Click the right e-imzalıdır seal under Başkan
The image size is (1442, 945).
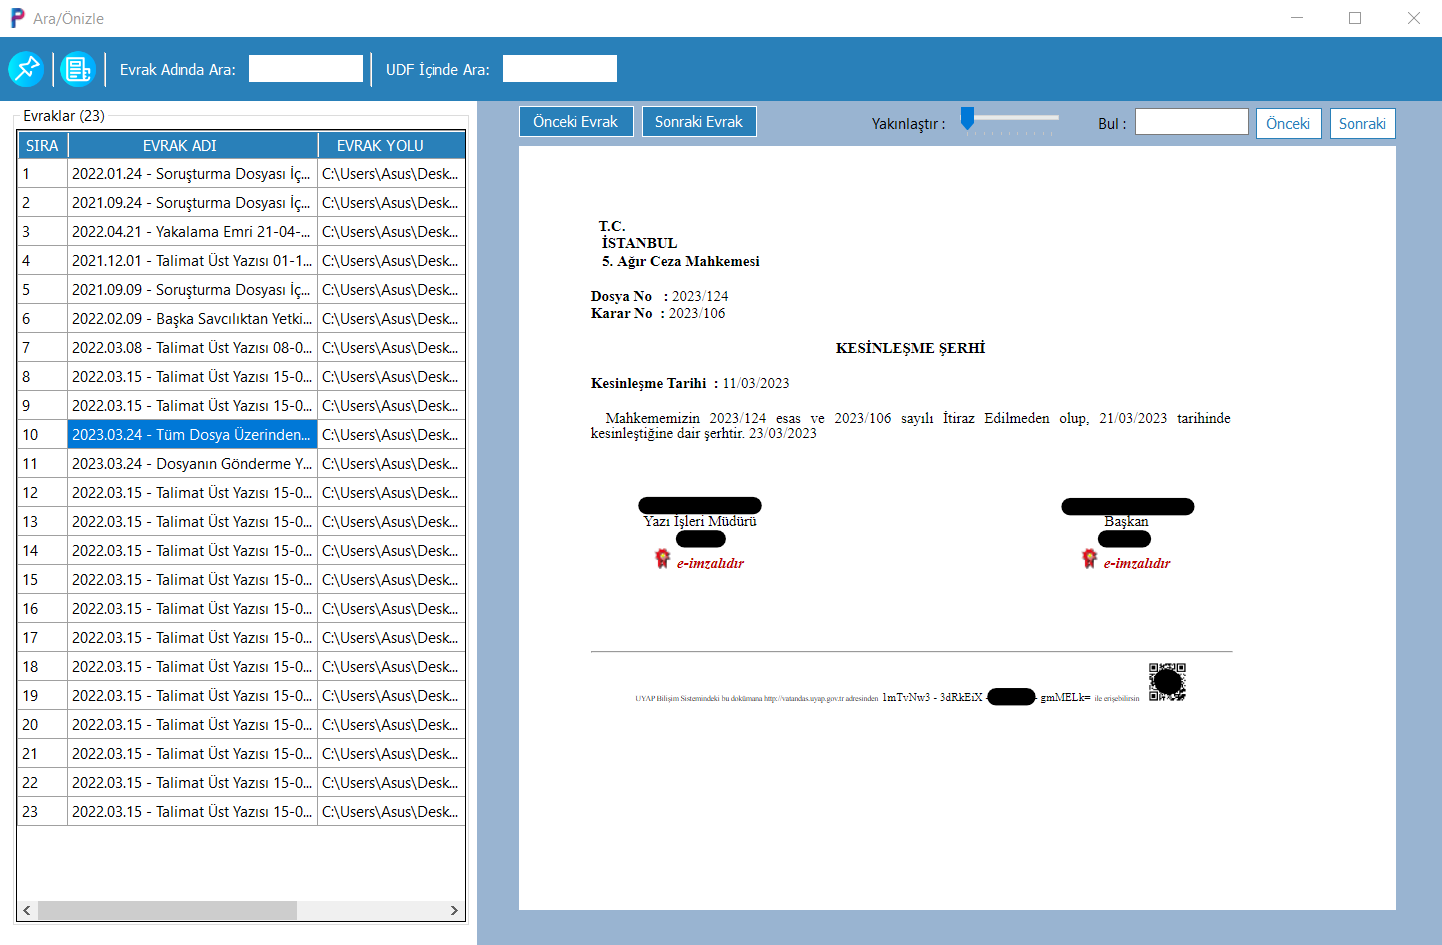coord(1089,559)
